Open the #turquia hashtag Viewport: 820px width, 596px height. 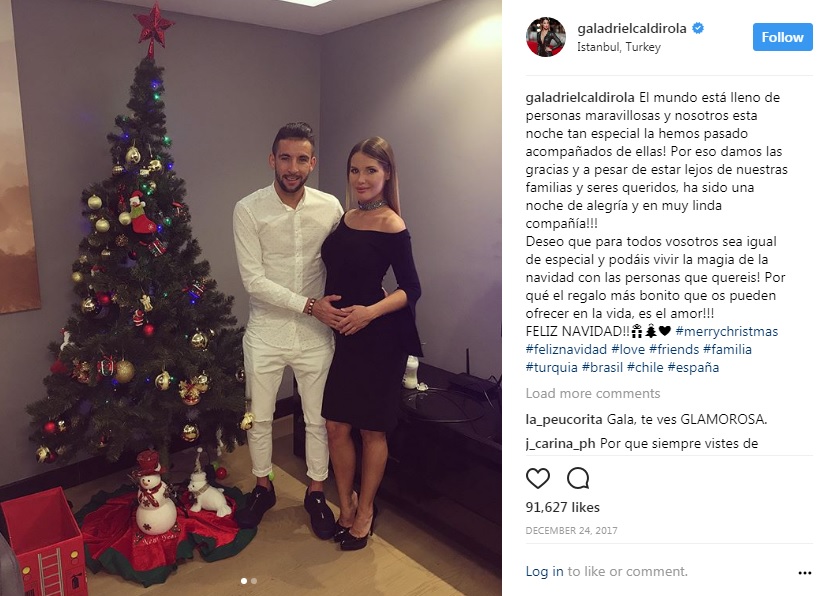click(x=552, y=368)
